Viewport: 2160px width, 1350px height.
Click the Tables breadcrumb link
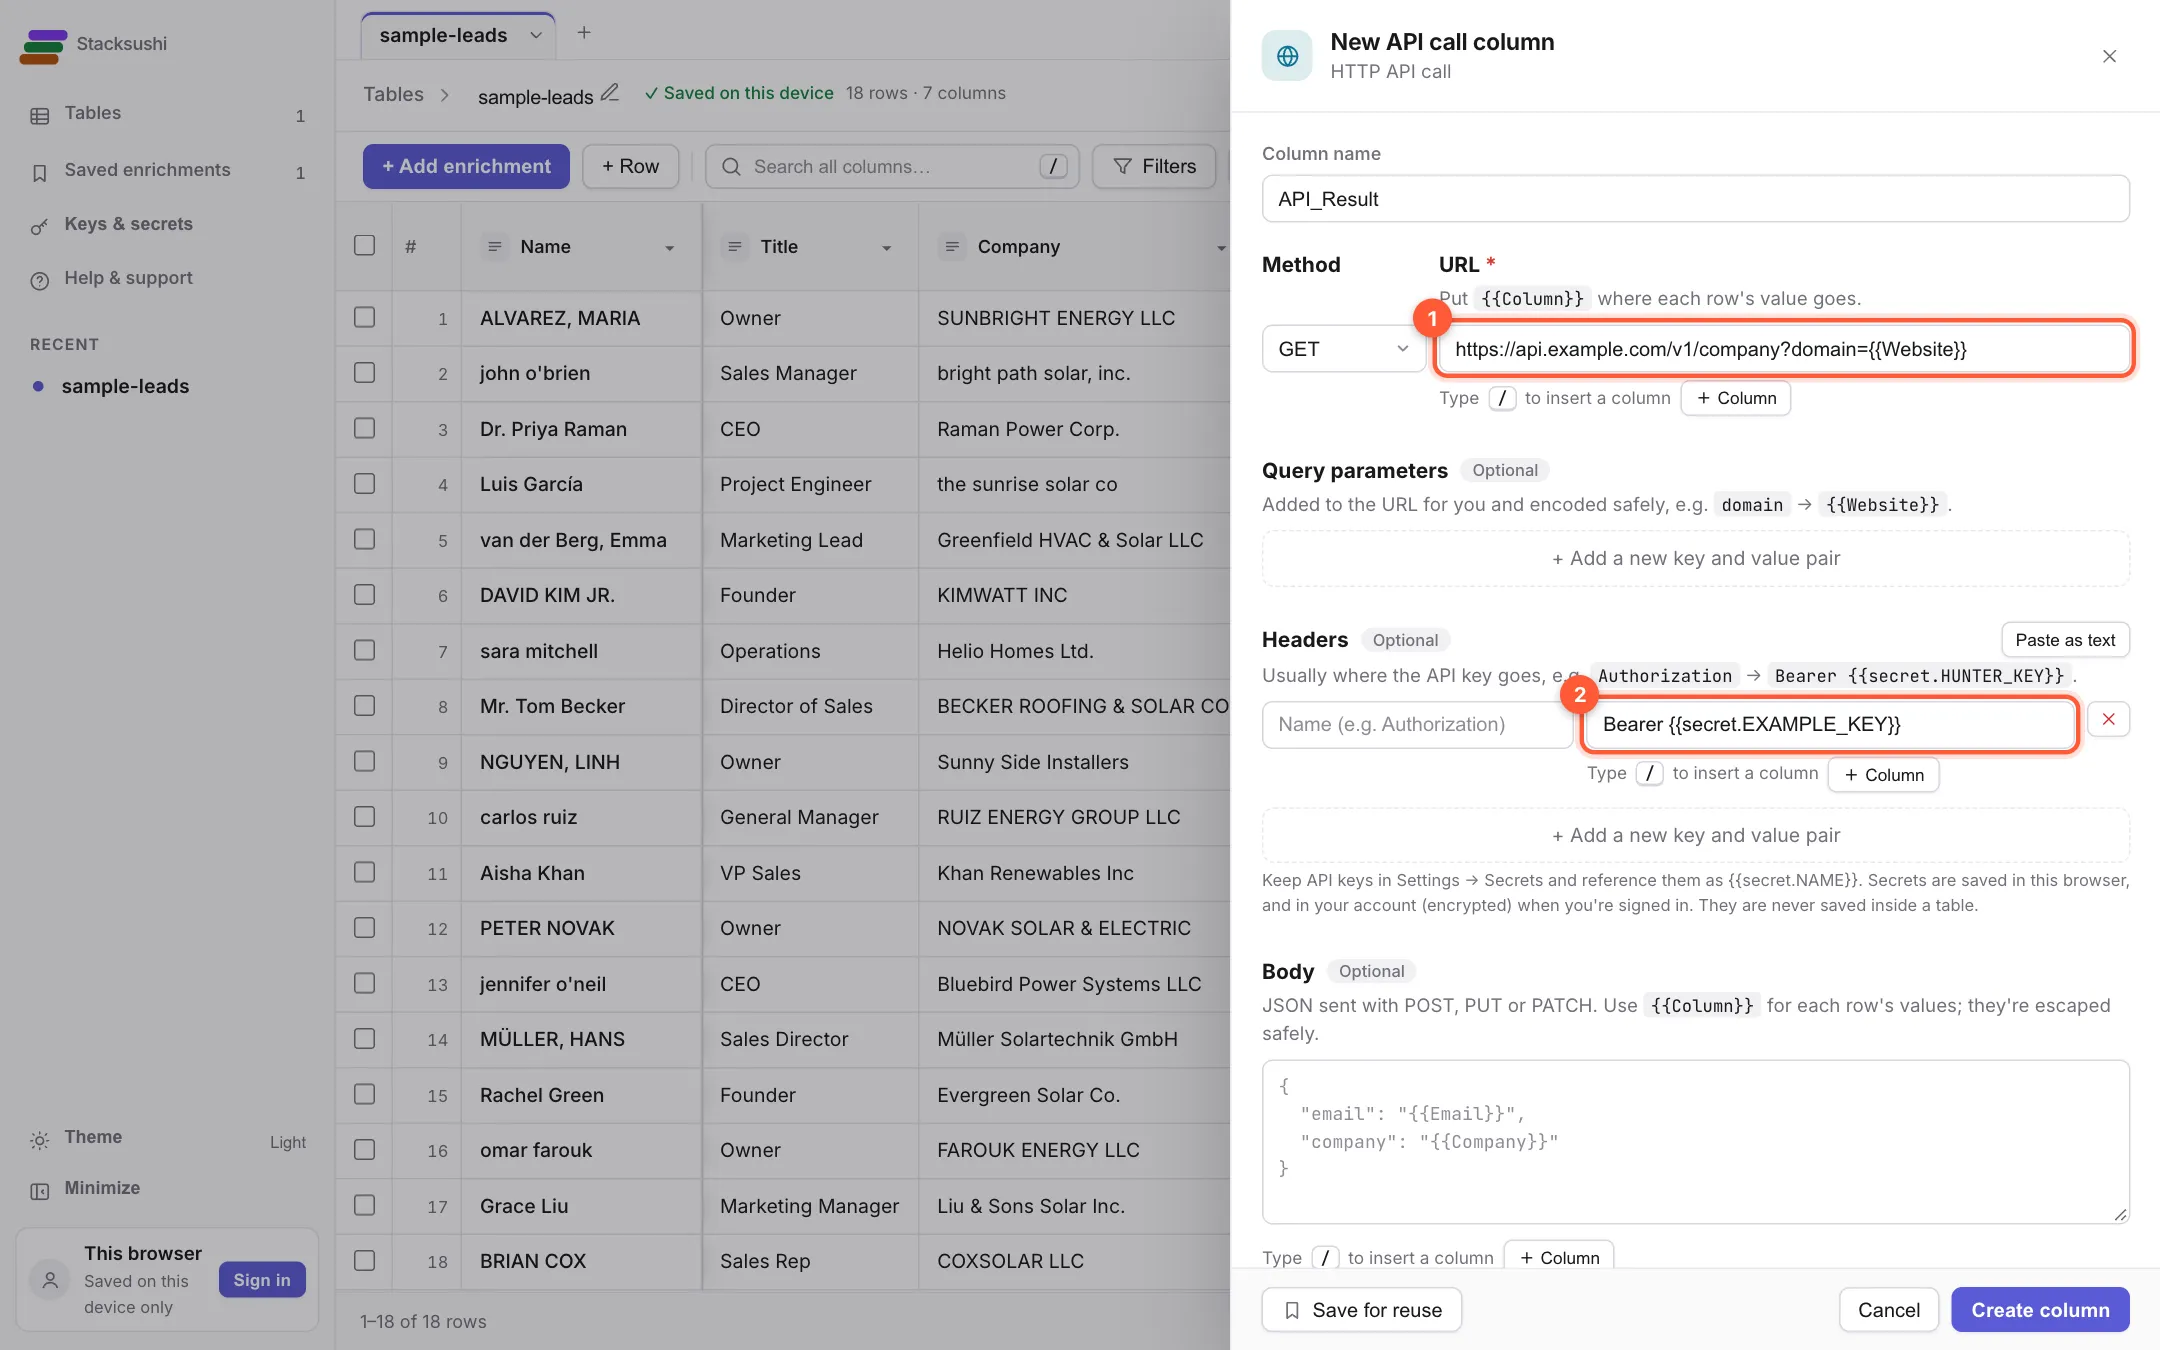393,94
